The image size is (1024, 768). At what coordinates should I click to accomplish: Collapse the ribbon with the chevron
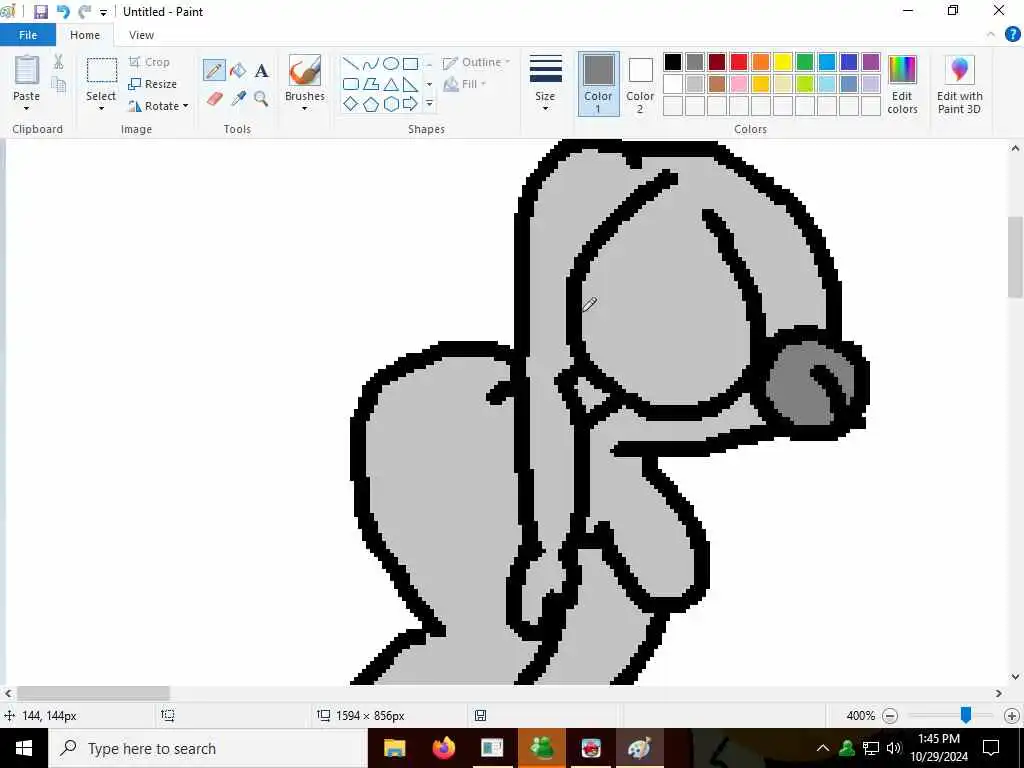click(x=991, y=35)
